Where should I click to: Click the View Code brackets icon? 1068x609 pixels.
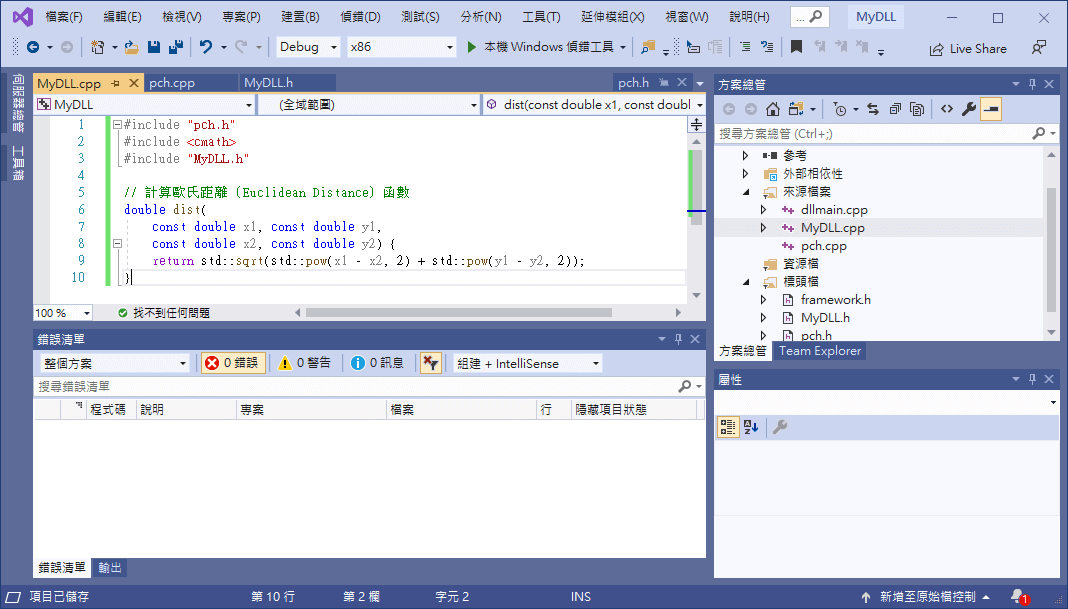point(947,109)
